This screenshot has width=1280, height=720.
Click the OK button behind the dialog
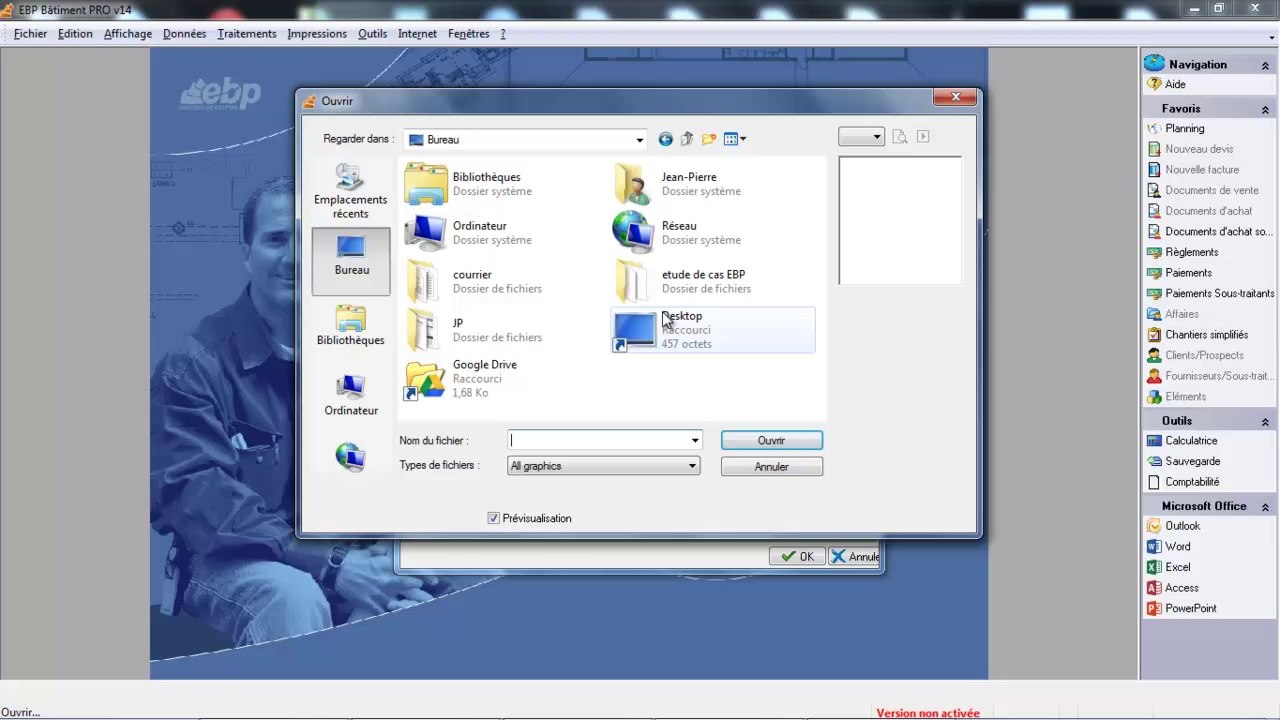[798, 557]
